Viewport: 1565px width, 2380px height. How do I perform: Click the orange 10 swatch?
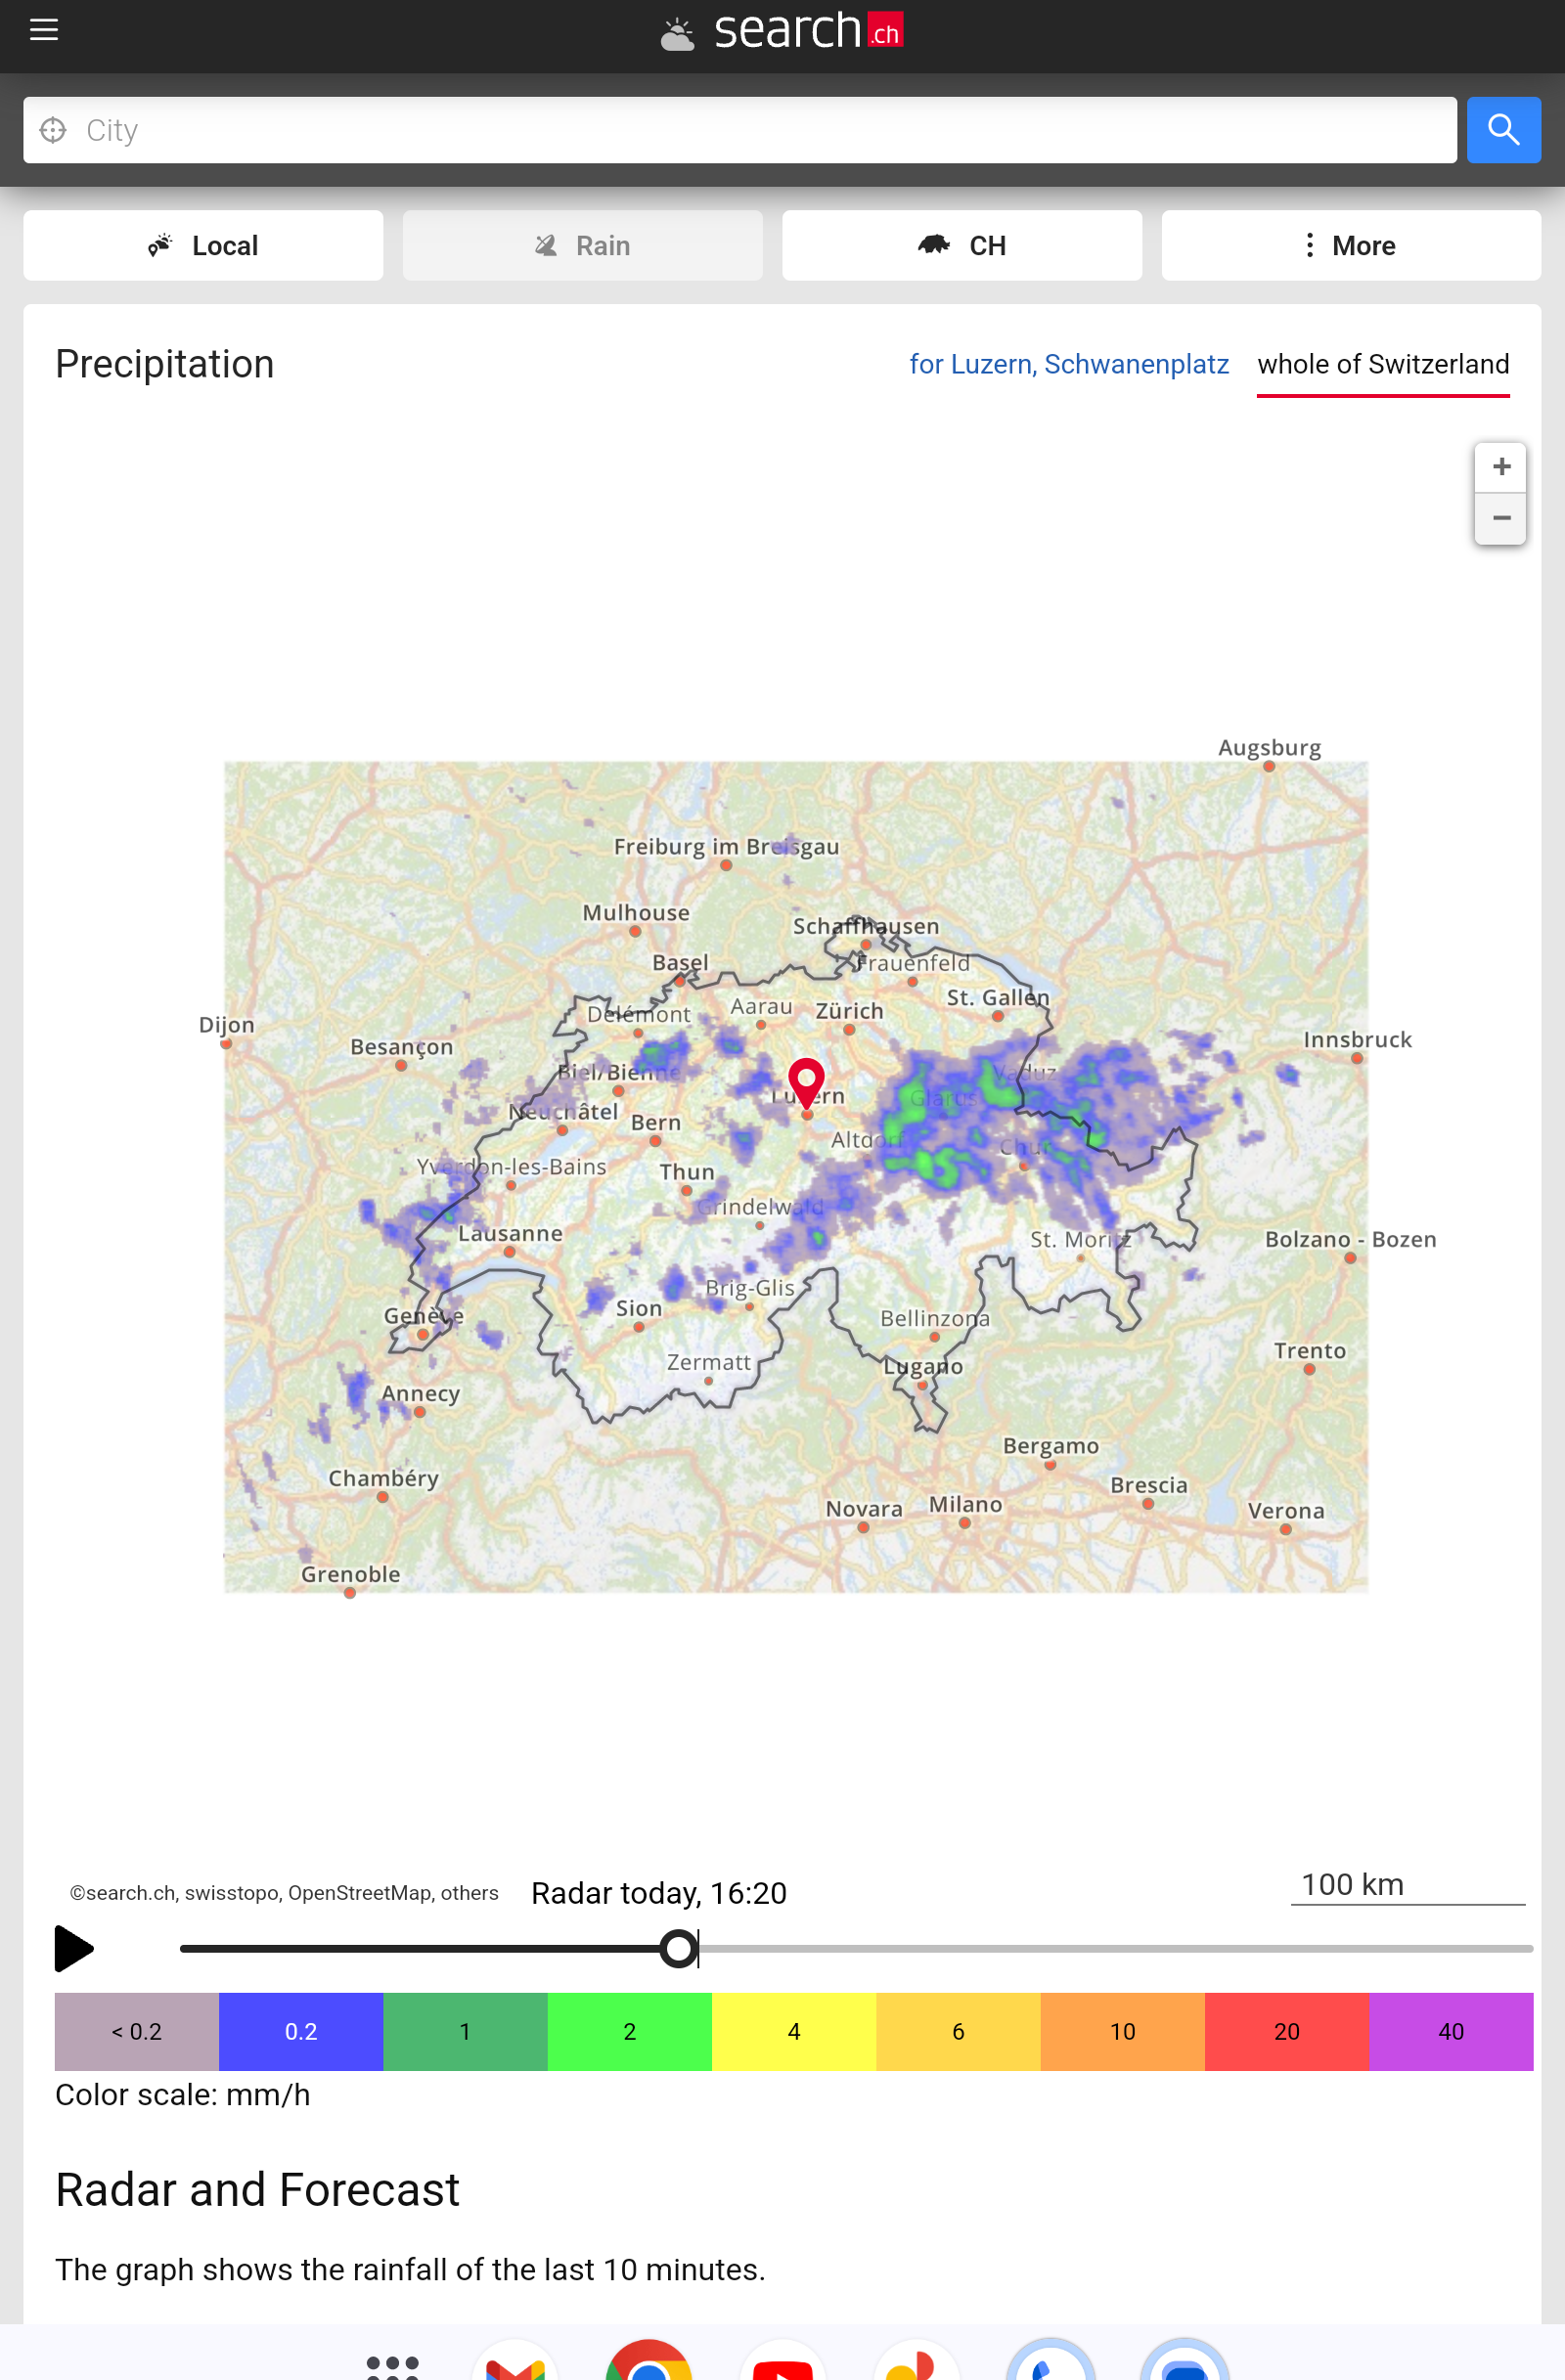pos(1123,2031)
